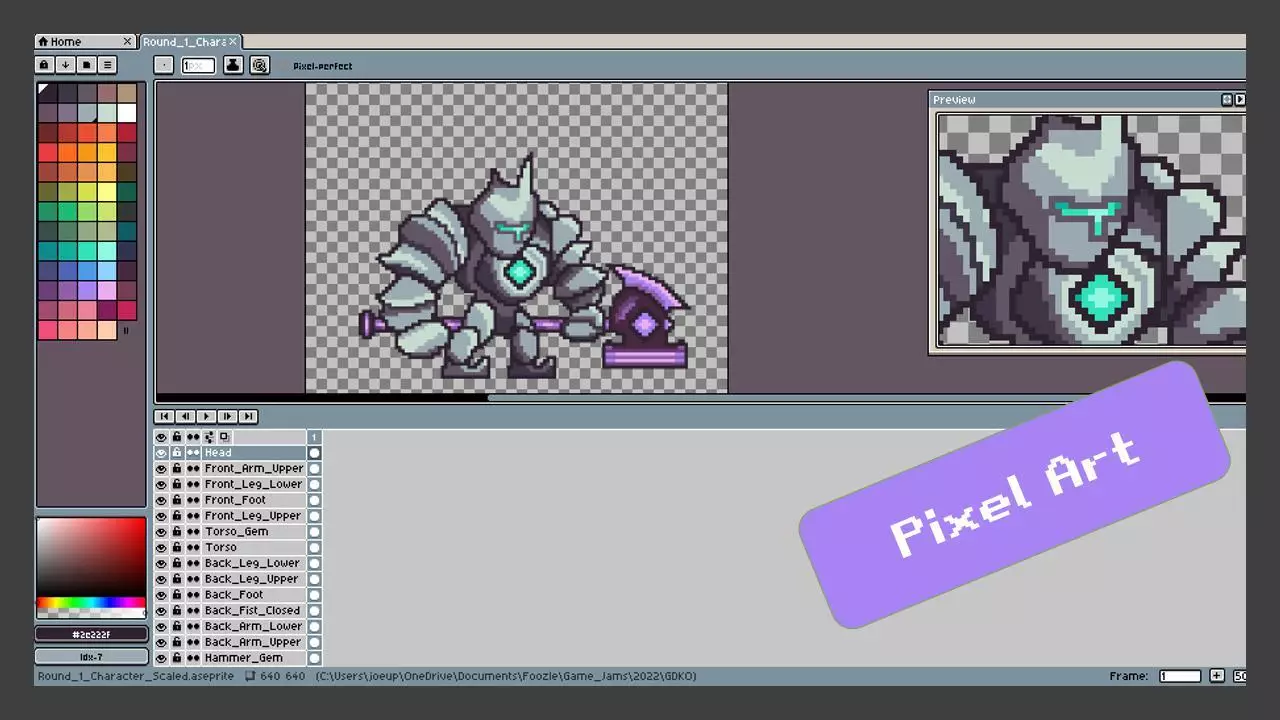
Task: Open the palette options hamburger menu
Action: [108, 65]
